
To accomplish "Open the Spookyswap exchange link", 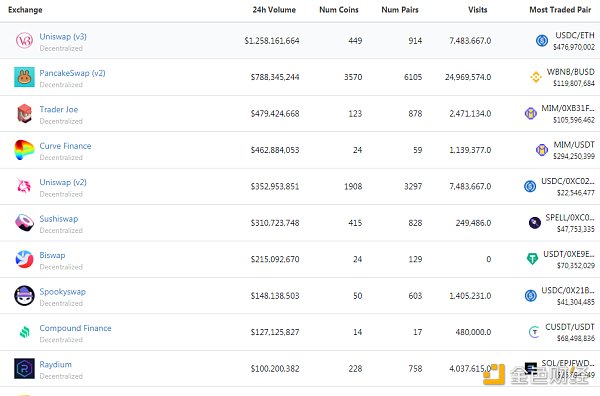I will [62, 292].
